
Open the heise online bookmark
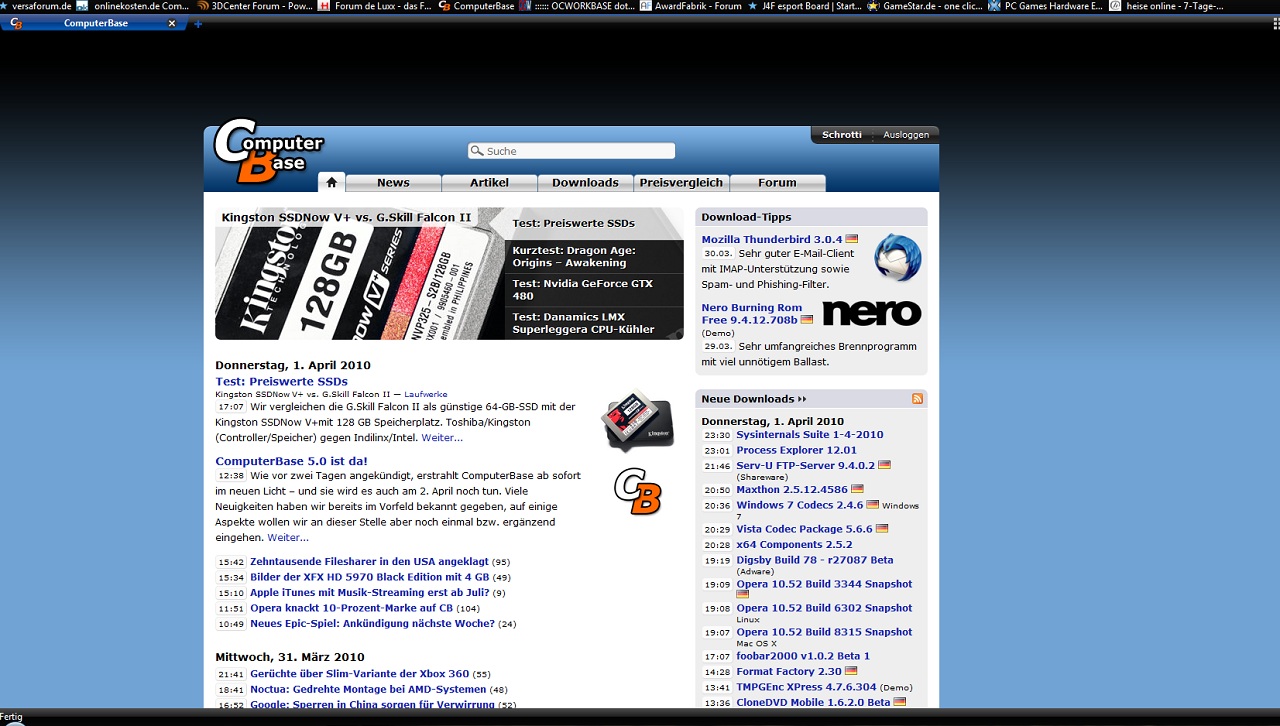tap(1167, 6)
